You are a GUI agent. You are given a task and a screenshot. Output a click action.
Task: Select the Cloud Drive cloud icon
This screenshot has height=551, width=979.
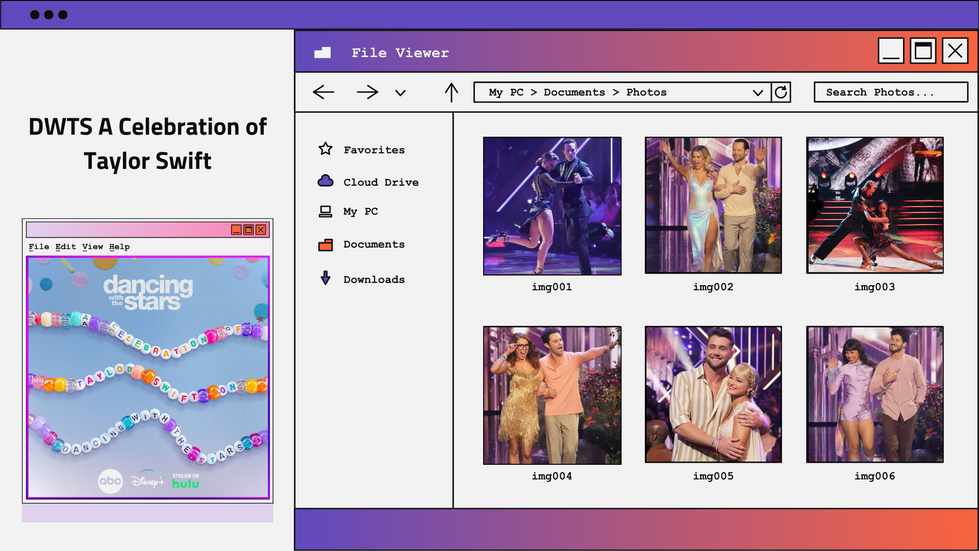tap(325, 181)
